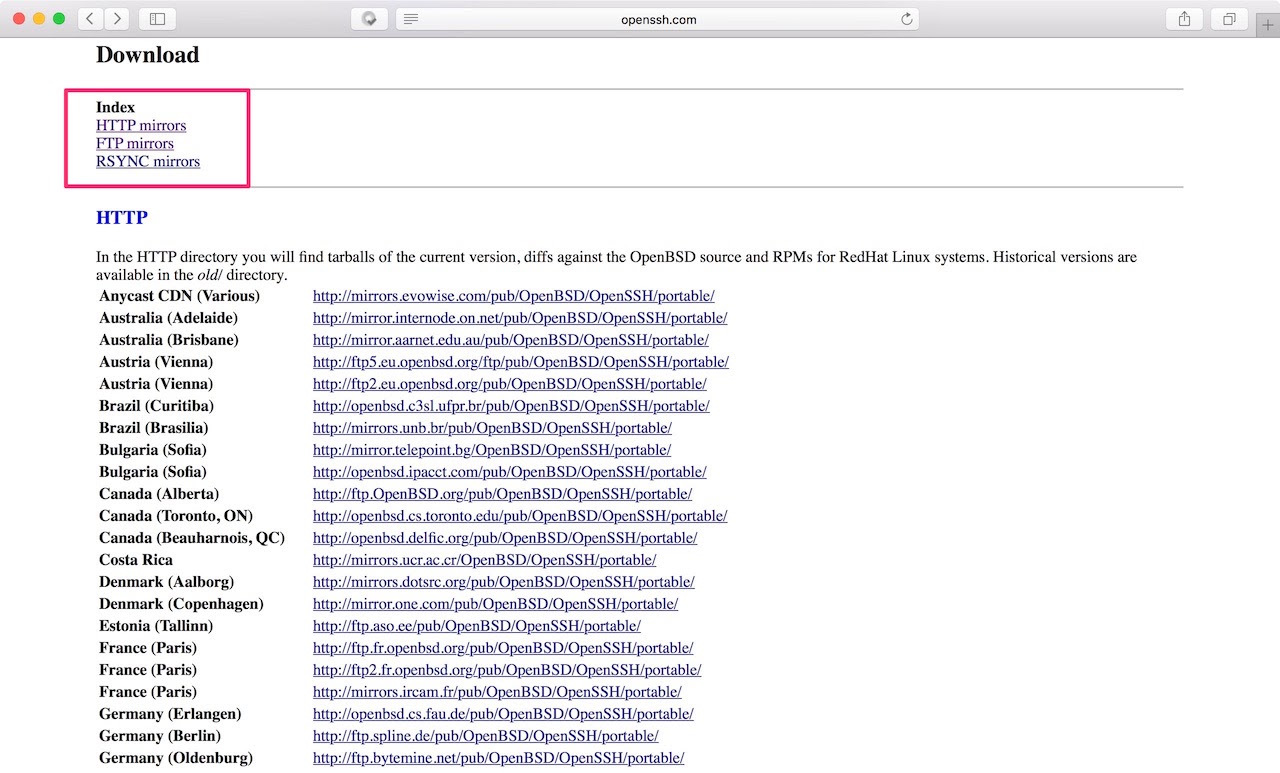Click the Canada (Toronto, ON) label
Viewport: 1280px width, 773px height.
(x=176, y=516)
